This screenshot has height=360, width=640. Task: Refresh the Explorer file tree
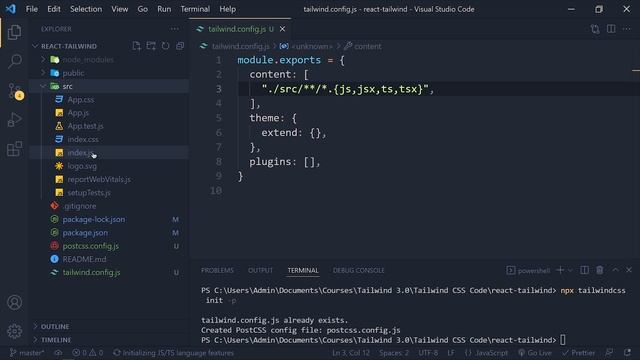165,46
